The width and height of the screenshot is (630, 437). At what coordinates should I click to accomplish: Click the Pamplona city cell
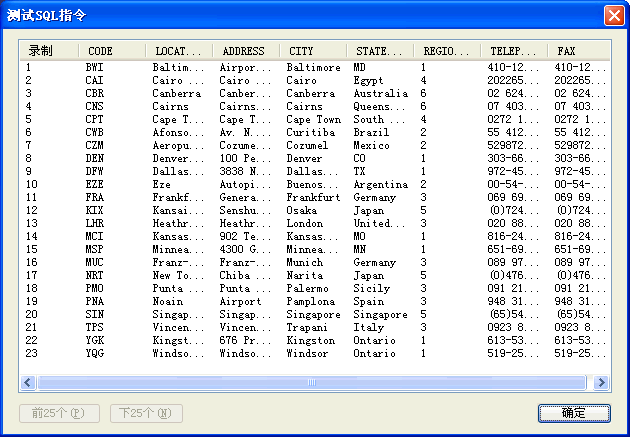coord(311,301)
